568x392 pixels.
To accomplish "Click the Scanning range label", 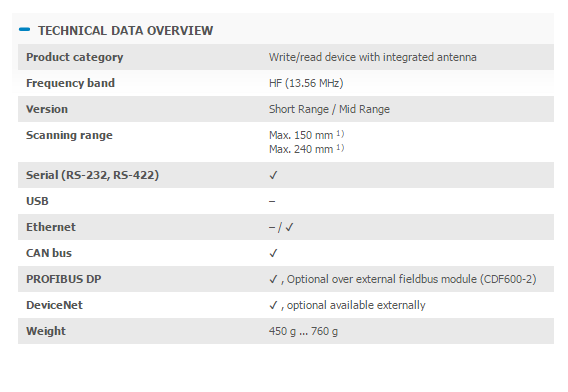I will [69, 135].
